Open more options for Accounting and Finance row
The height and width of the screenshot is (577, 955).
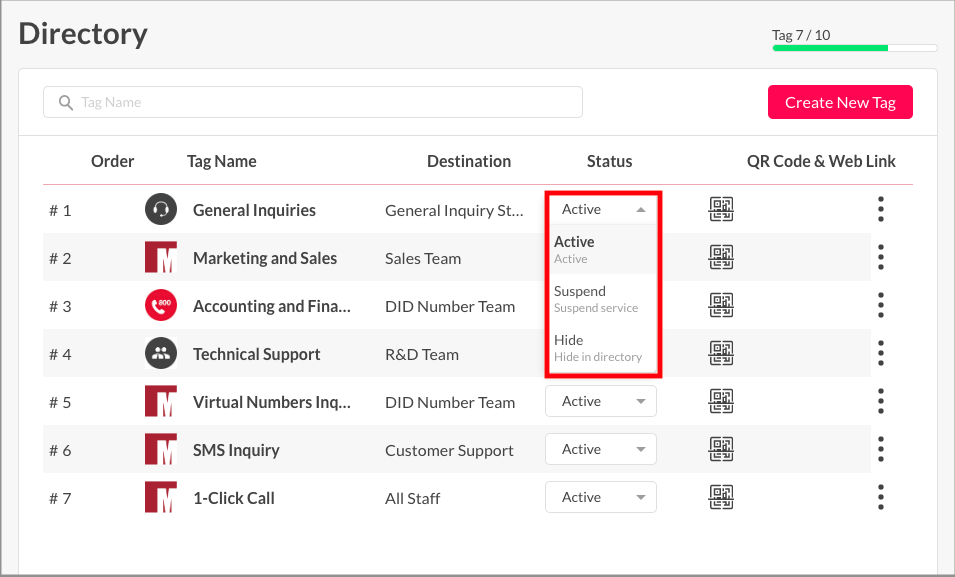(x=881, y=305)
